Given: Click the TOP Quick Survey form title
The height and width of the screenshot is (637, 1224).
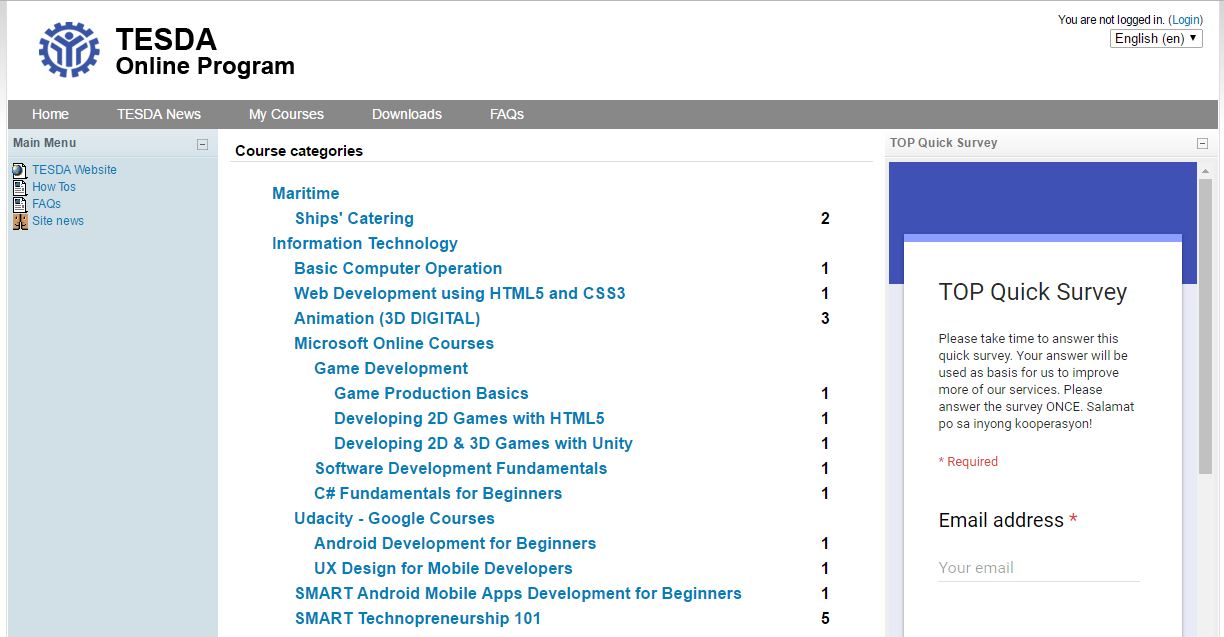Looking at the screenshot, I should pyautogui.click(x=1033, y=292).
